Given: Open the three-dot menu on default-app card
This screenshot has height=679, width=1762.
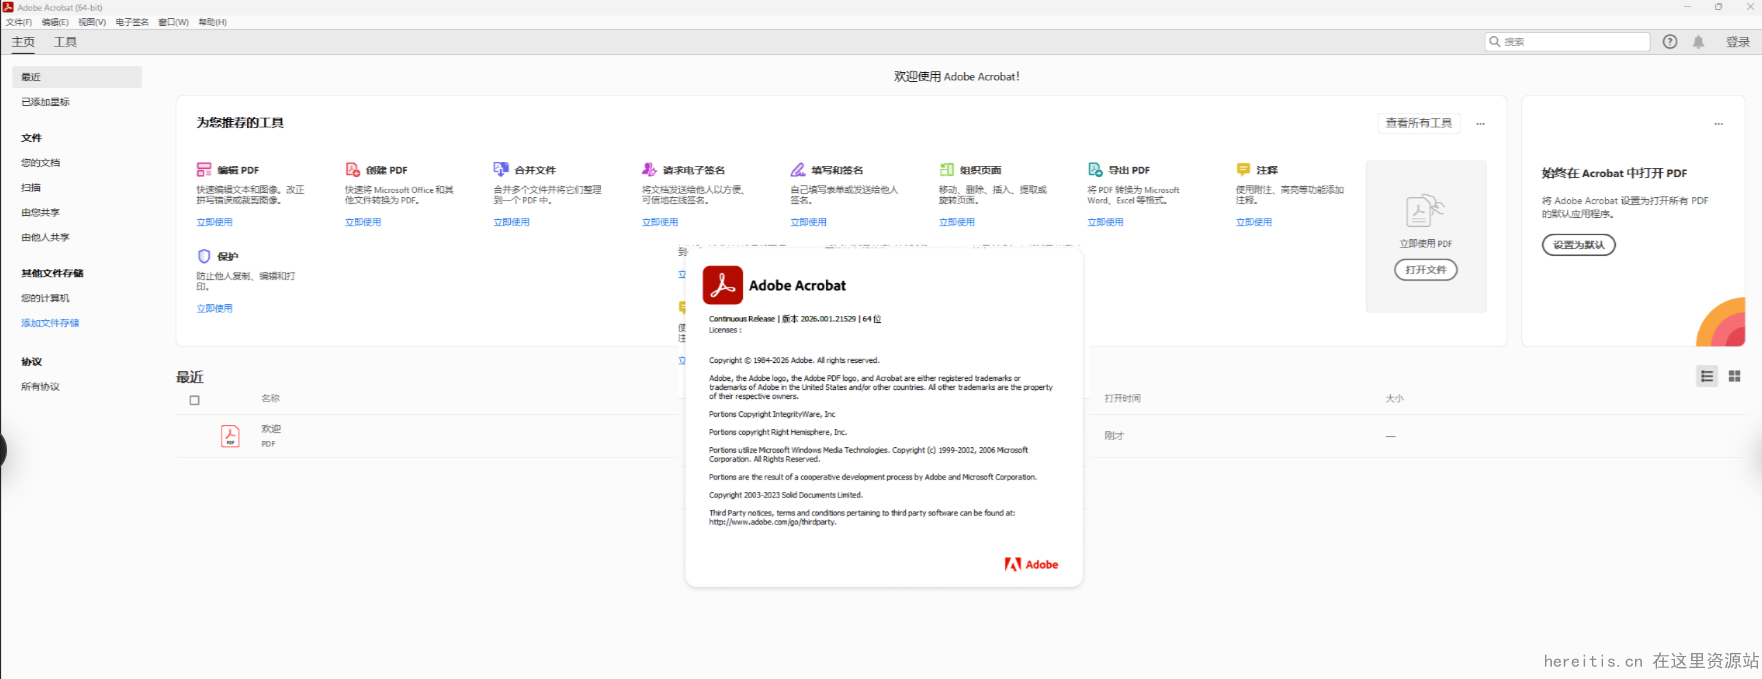Looking at the screenshot, I should click(1718, 124).
